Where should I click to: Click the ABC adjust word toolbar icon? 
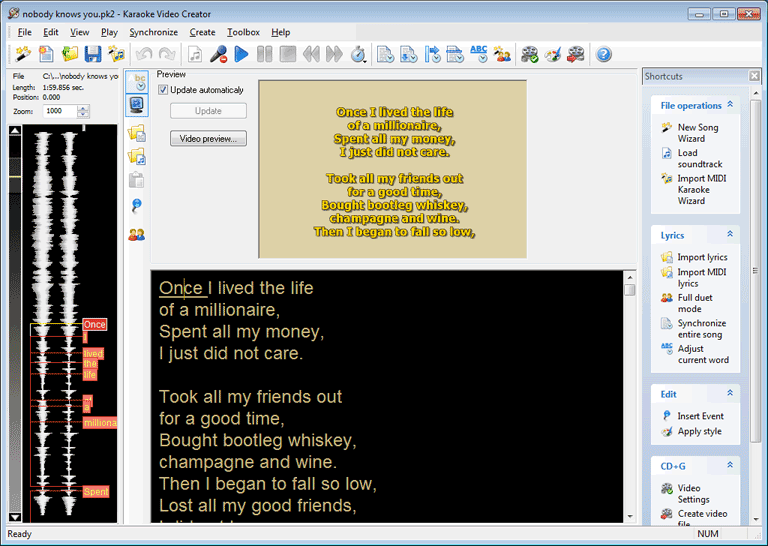point(479,54)
